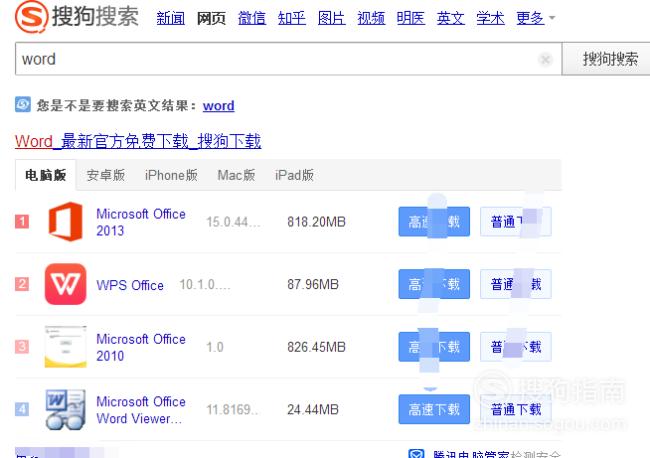Screen dimensions: 650x458
Task: Open the Word 最新官方免费下载 result title
Action: pyautogui.click(x=138, y=141)
